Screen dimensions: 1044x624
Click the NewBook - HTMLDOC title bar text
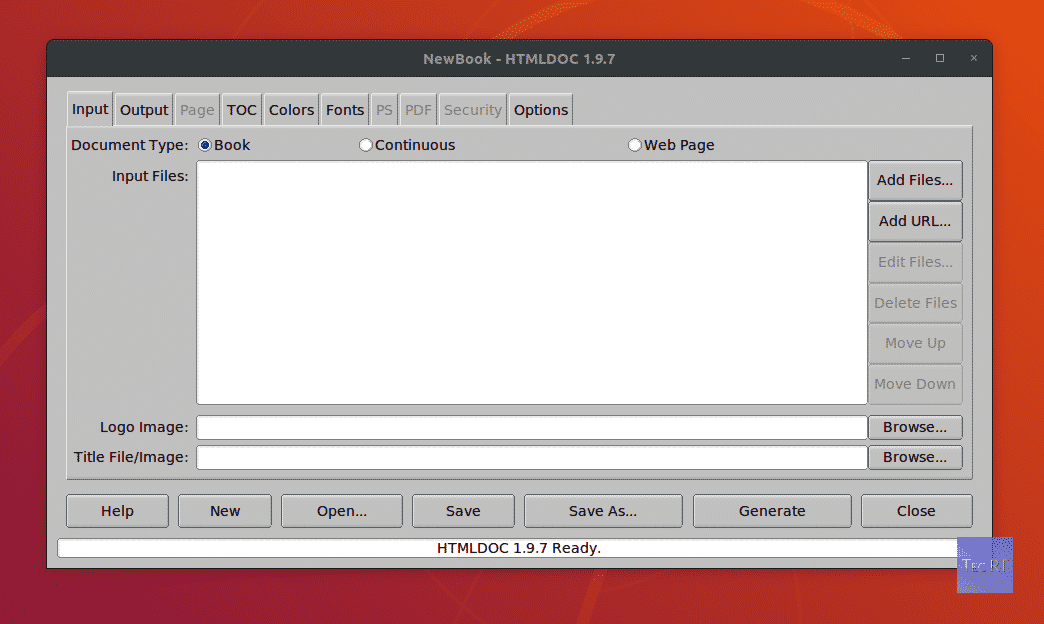[x=519, y=59]
